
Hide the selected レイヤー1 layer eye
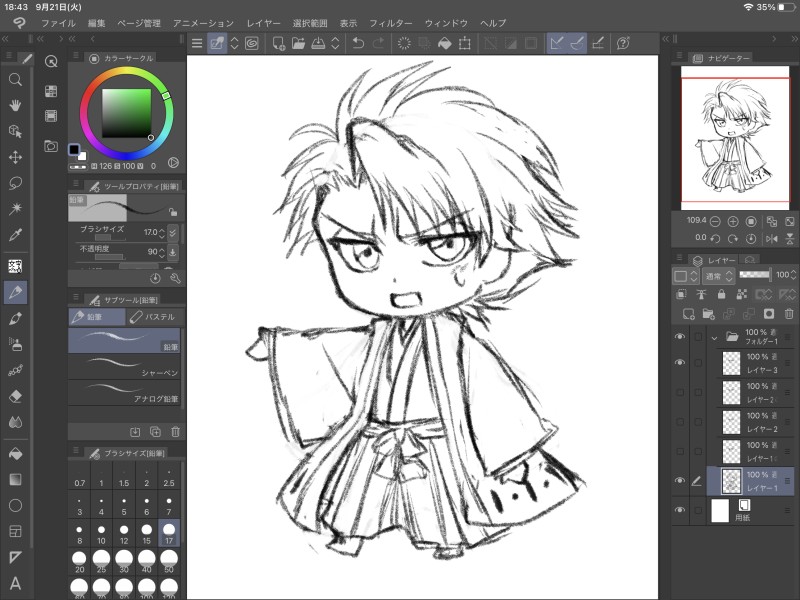[x=680, y=481]
